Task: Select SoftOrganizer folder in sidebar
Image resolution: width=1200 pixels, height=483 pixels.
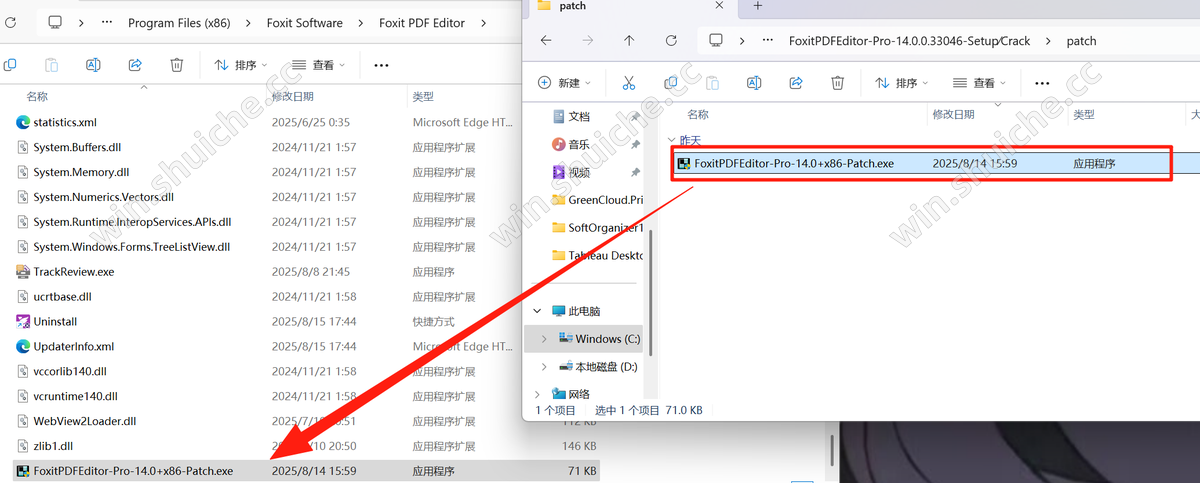Action: [597, 227]
